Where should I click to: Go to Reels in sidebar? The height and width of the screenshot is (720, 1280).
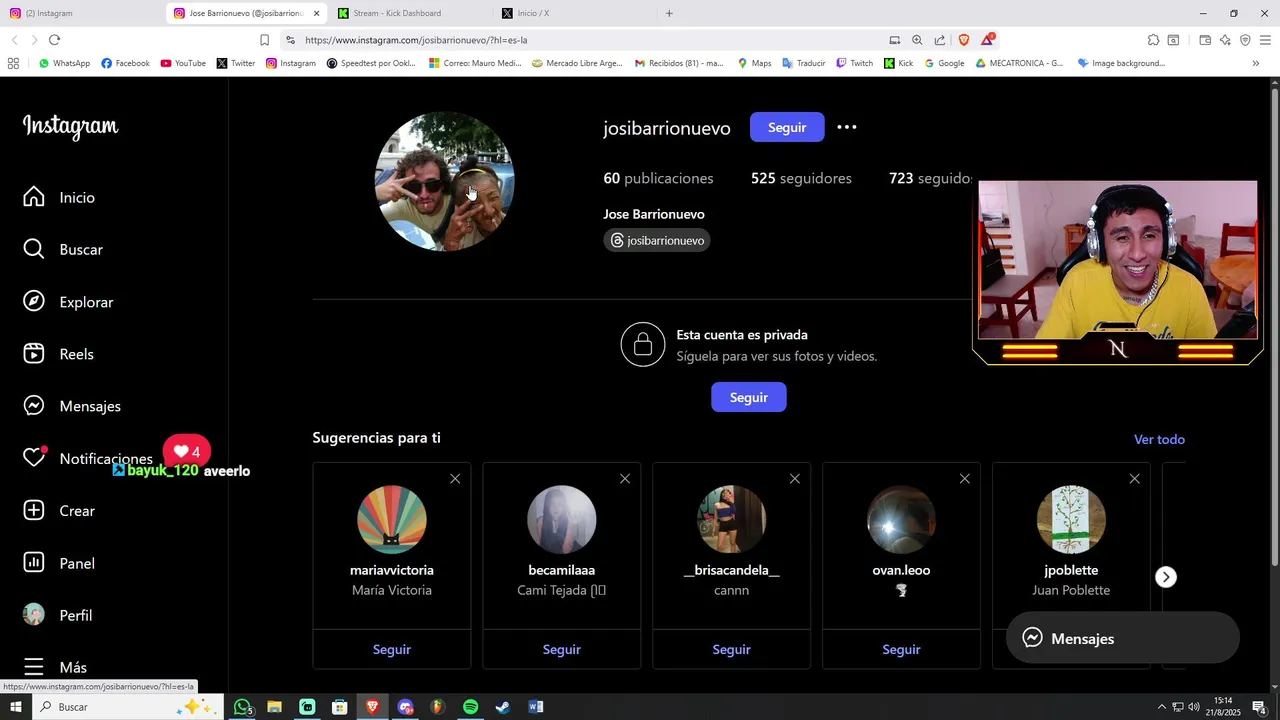[x=59, y=354]
